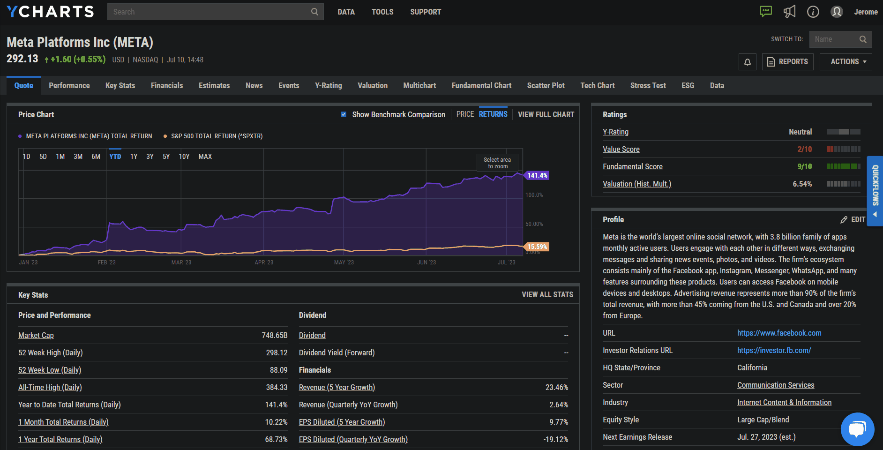
Task: Open the TOOLS menu
Action: [382, 12]
